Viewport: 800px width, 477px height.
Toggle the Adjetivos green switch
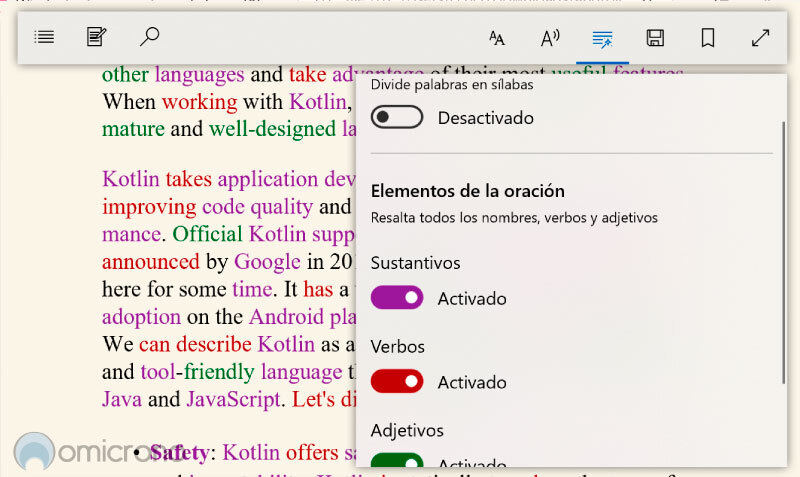click(x=397, y=460)
